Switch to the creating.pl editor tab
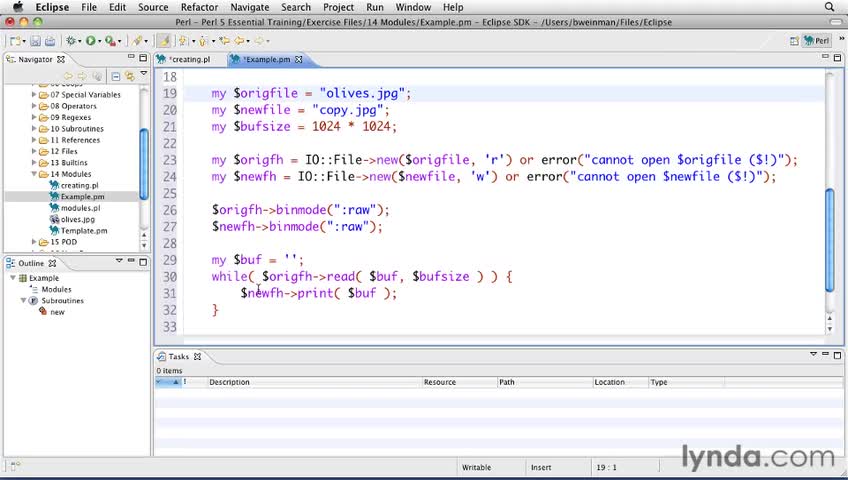The image size is (848, 480). pos(190,60)
